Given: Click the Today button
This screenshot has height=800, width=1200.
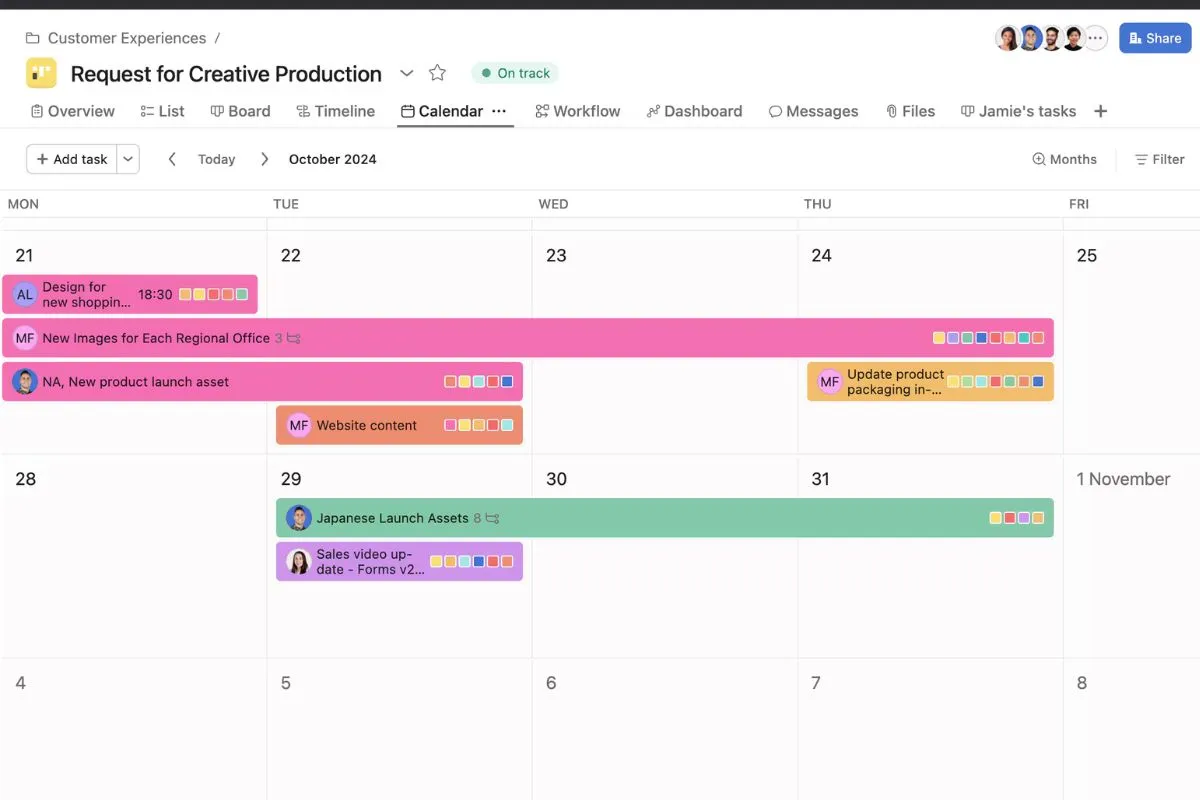Looking at the screenshot, I should coord(216,159).
